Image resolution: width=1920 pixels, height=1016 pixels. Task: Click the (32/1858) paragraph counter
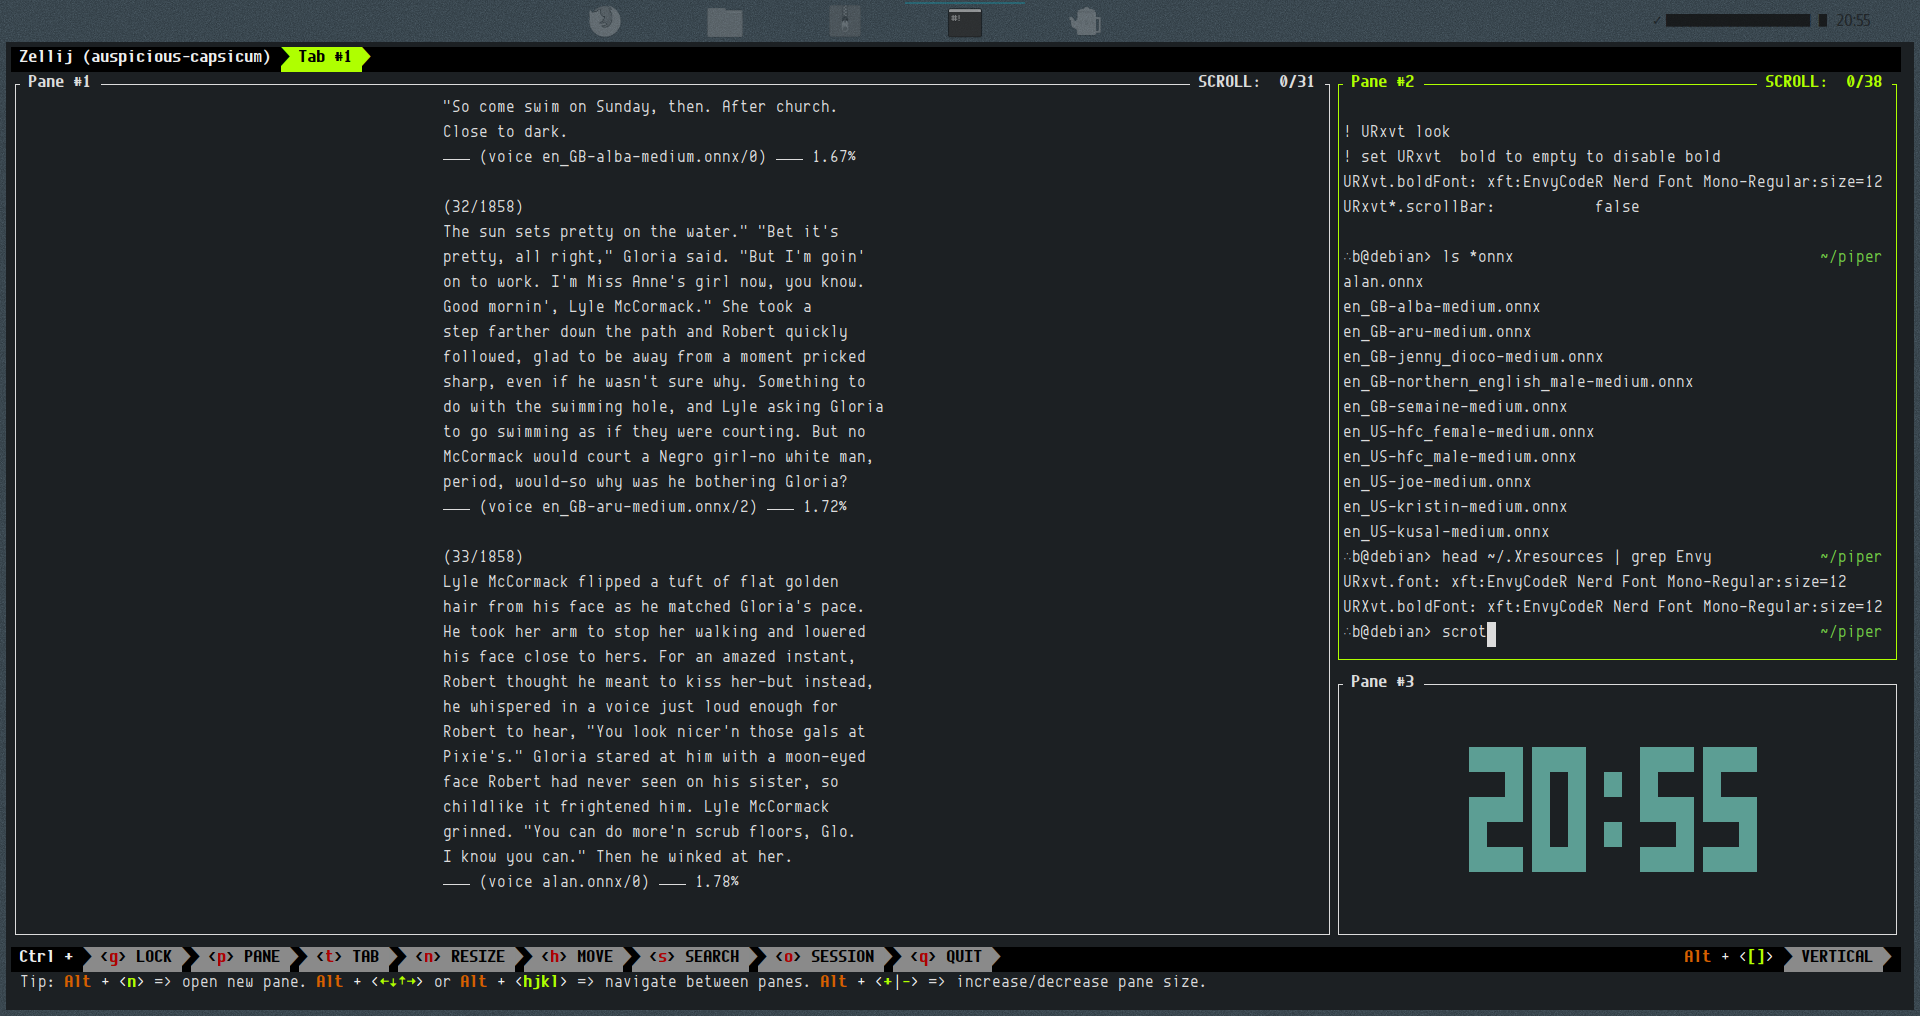pos(483,207)
